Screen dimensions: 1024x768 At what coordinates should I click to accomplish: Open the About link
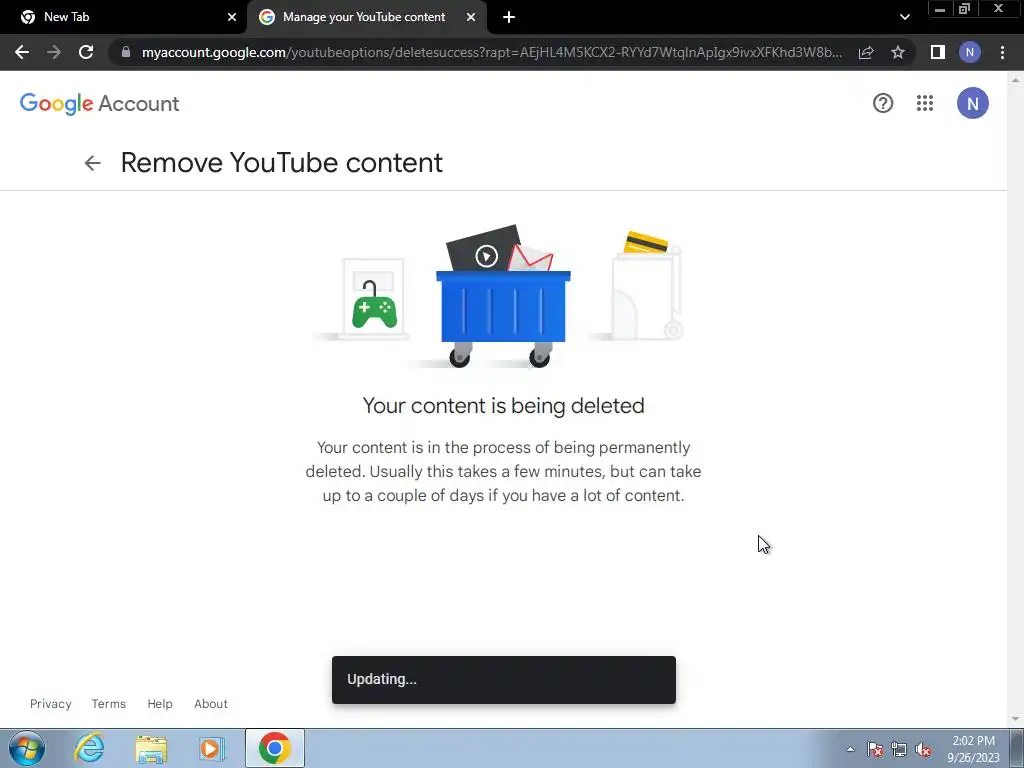pos(210,703)
